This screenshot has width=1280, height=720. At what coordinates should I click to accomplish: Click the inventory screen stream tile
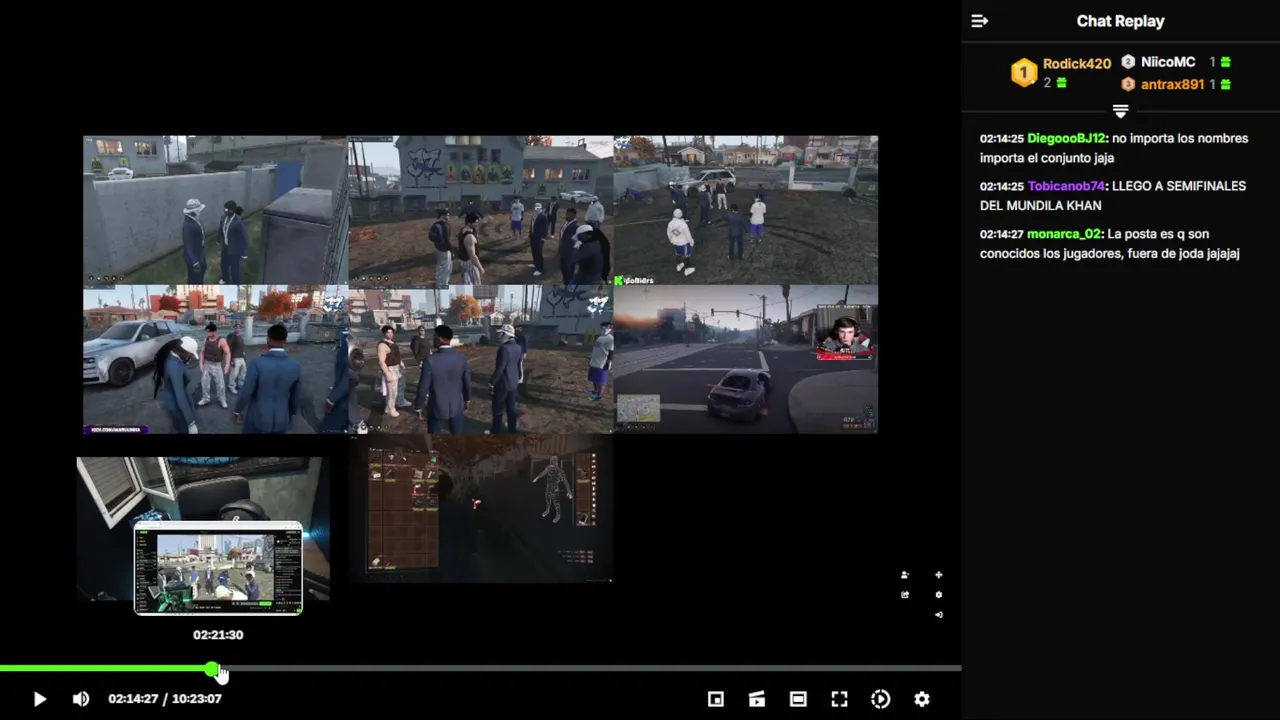click(x=481, y=508)
